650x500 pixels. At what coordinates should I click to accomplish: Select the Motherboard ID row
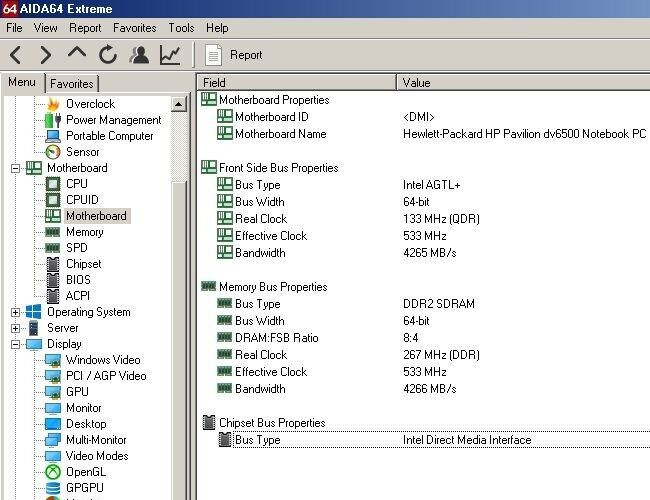coord(423,117)
